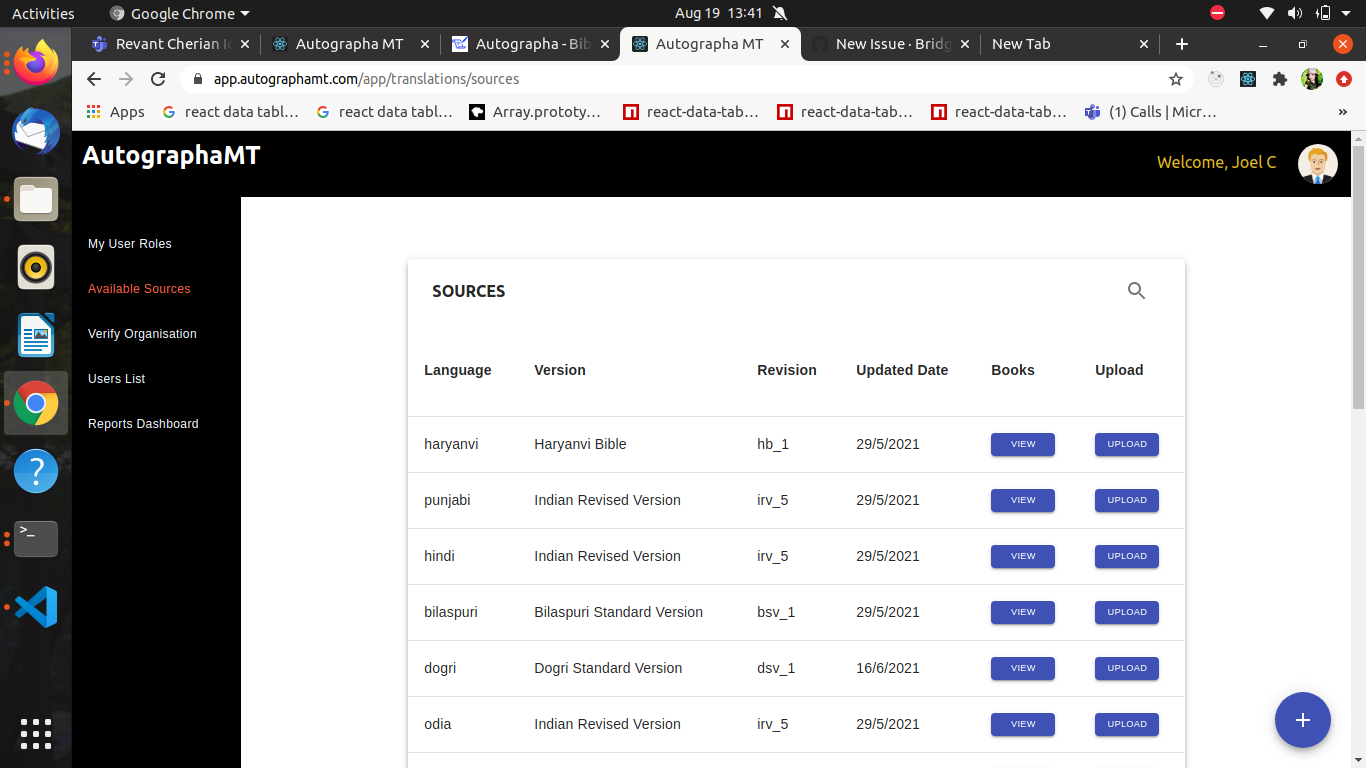Switch to the New Issue Bridge tab
Screen dimensions: 1366x768
(x=885, y=44)
